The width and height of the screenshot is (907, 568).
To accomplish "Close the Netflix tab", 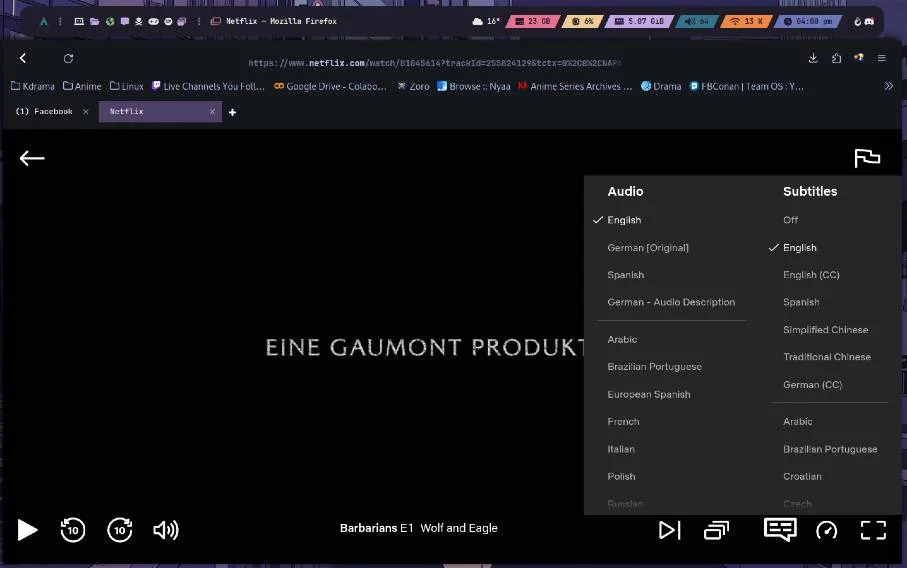I will (212, 112).
